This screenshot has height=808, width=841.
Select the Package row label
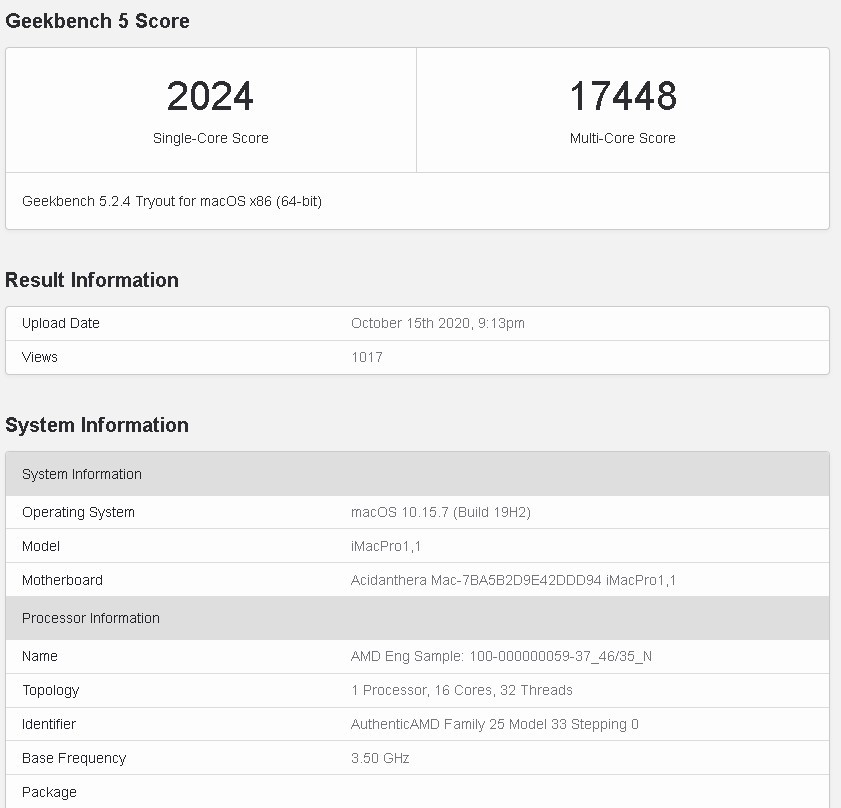point(49,792)
